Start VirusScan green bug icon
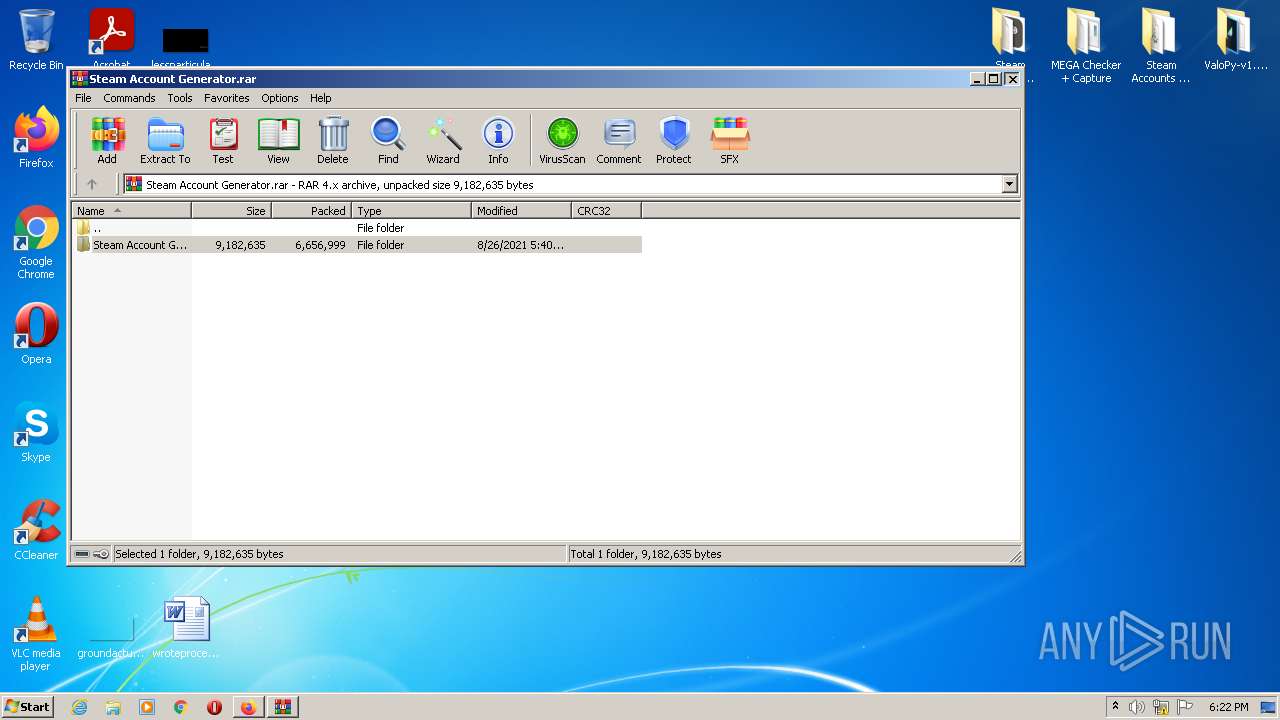Image resolution: width=1280 pixels, height=720 pixels. point(562,141)
